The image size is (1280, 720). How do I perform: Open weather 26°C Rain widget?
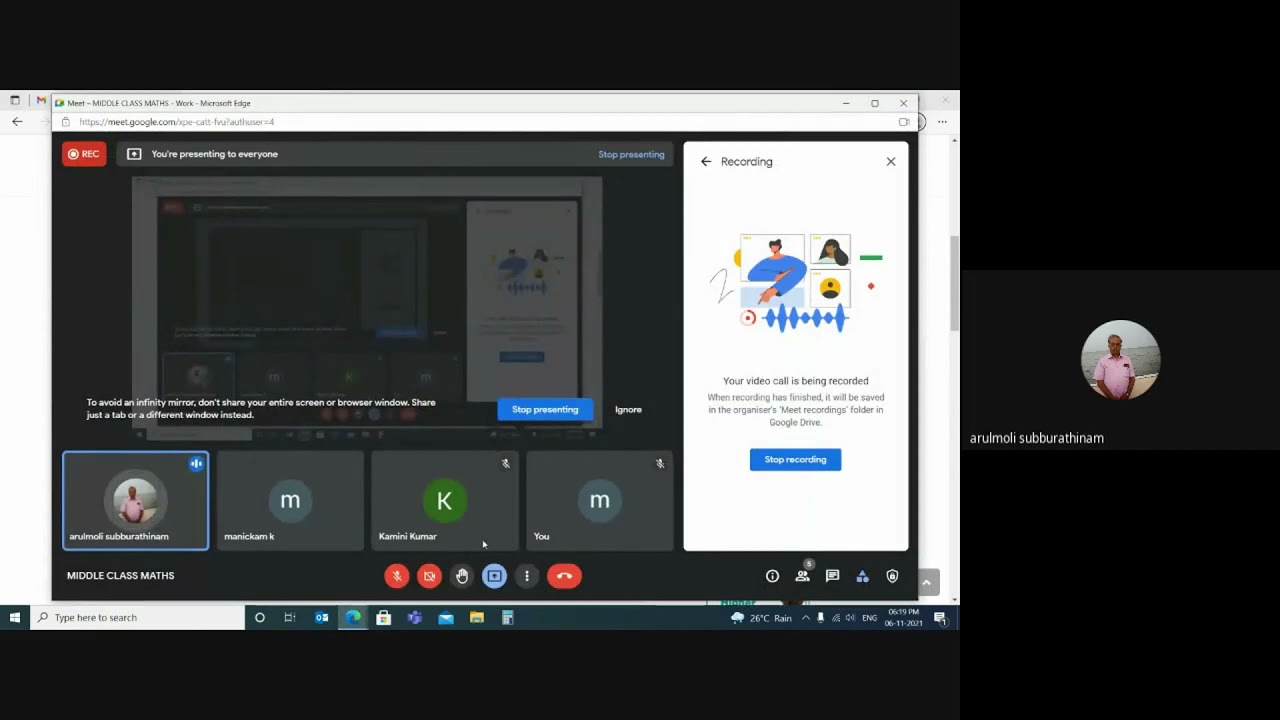(x=761, y=618)
